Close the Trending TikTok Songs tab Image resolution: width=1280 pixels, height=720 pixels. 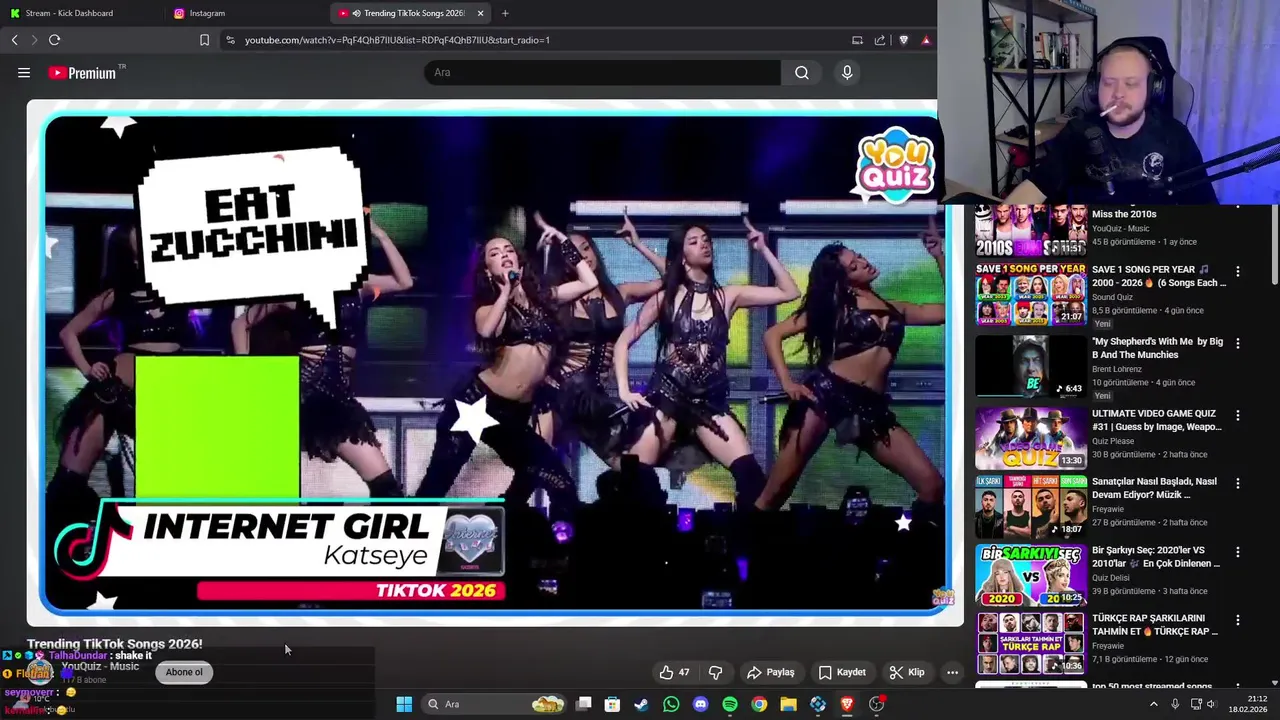point(480,13)
